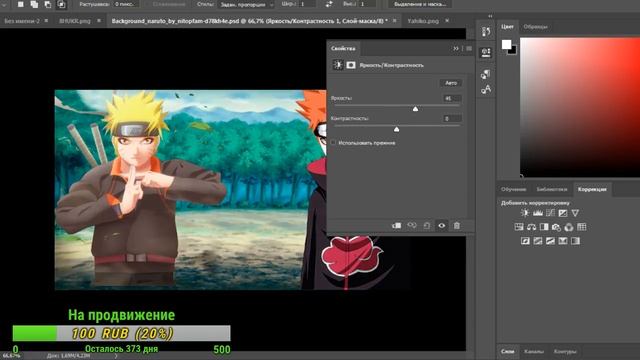
Task: Delete the adjustment layer with the trash icon
Action: pyautogui.click(x=457, y=225)
